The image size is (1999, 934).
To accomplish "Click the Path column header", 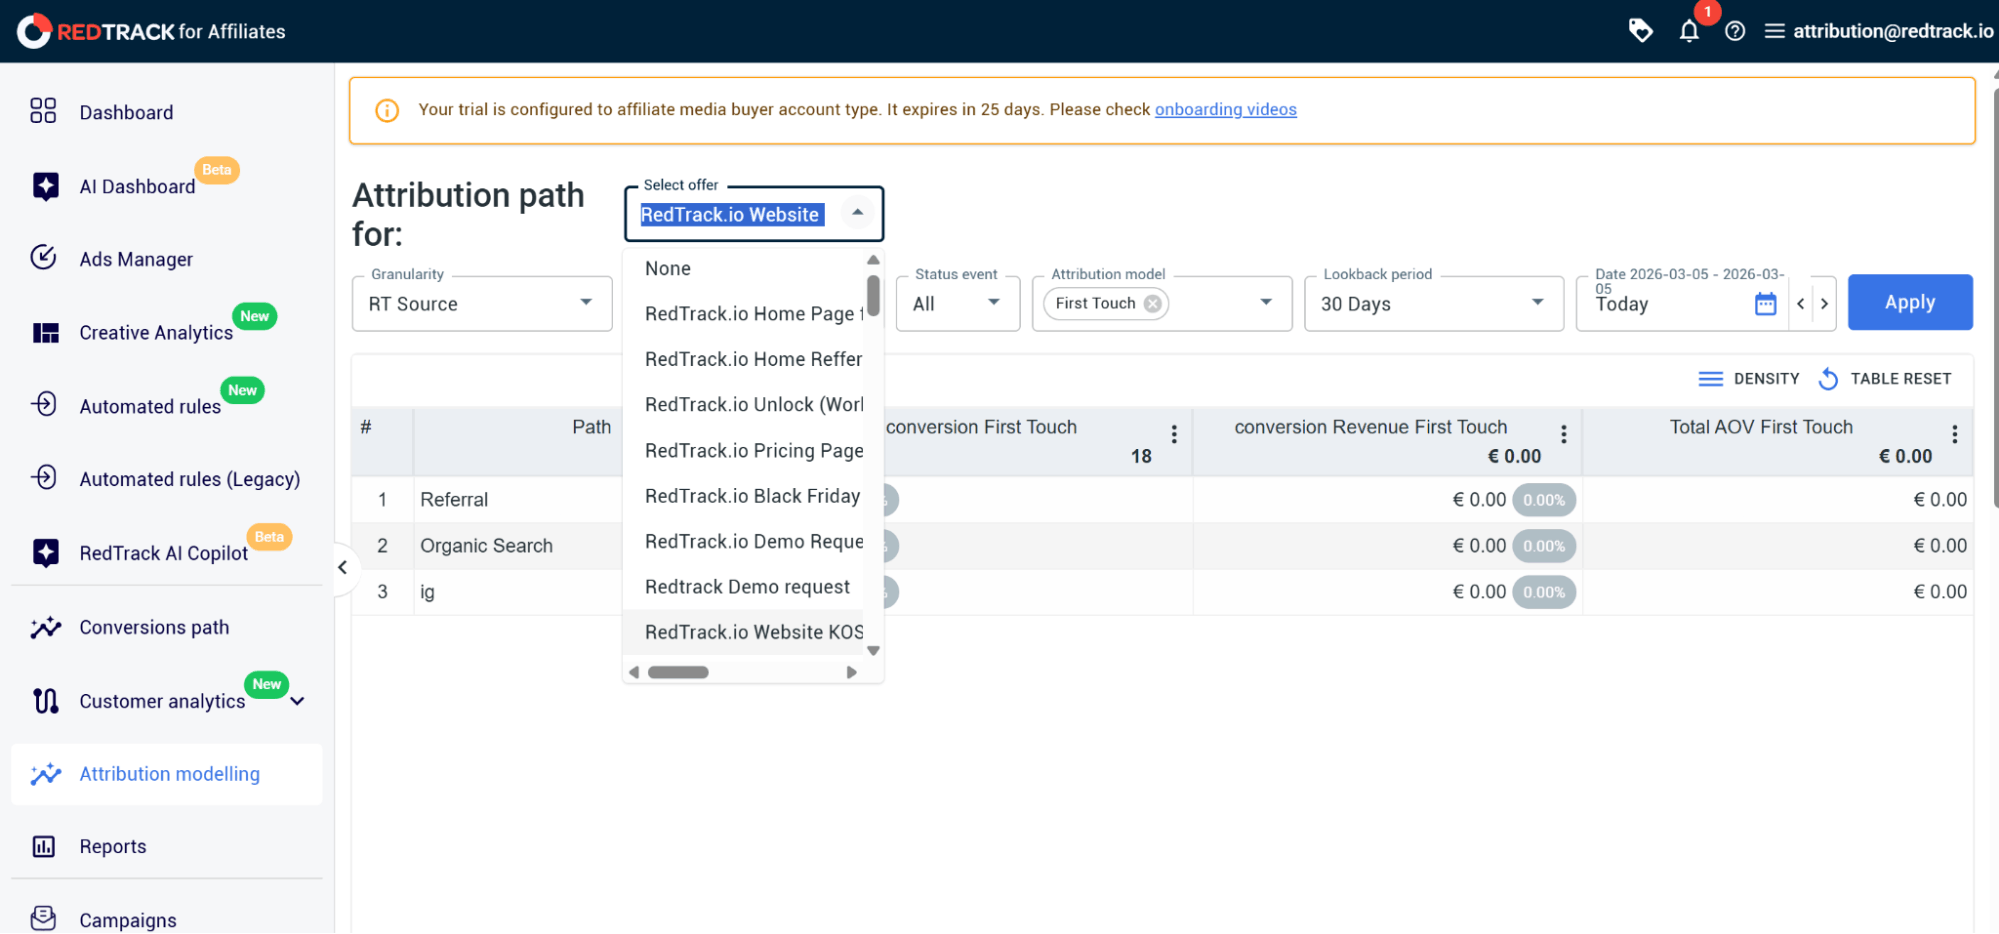I will click(591, 427).
